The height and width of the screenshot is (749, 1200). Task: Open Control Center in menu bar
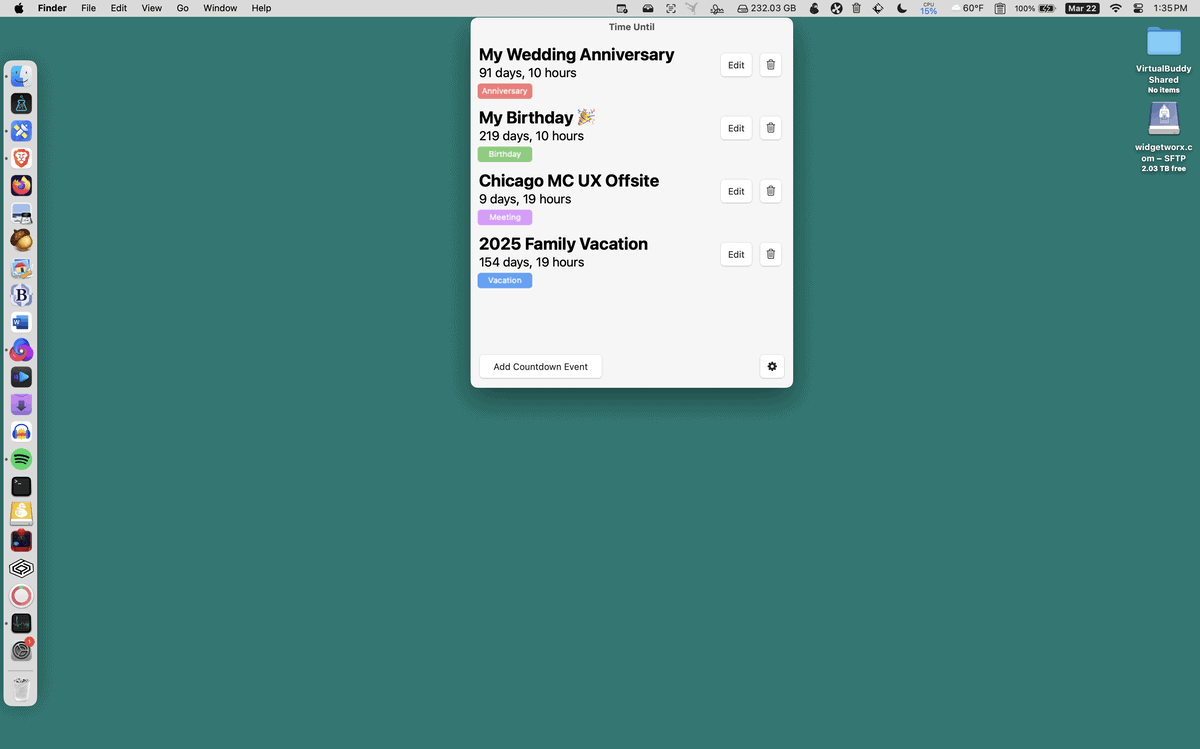tap(1138, 8)
